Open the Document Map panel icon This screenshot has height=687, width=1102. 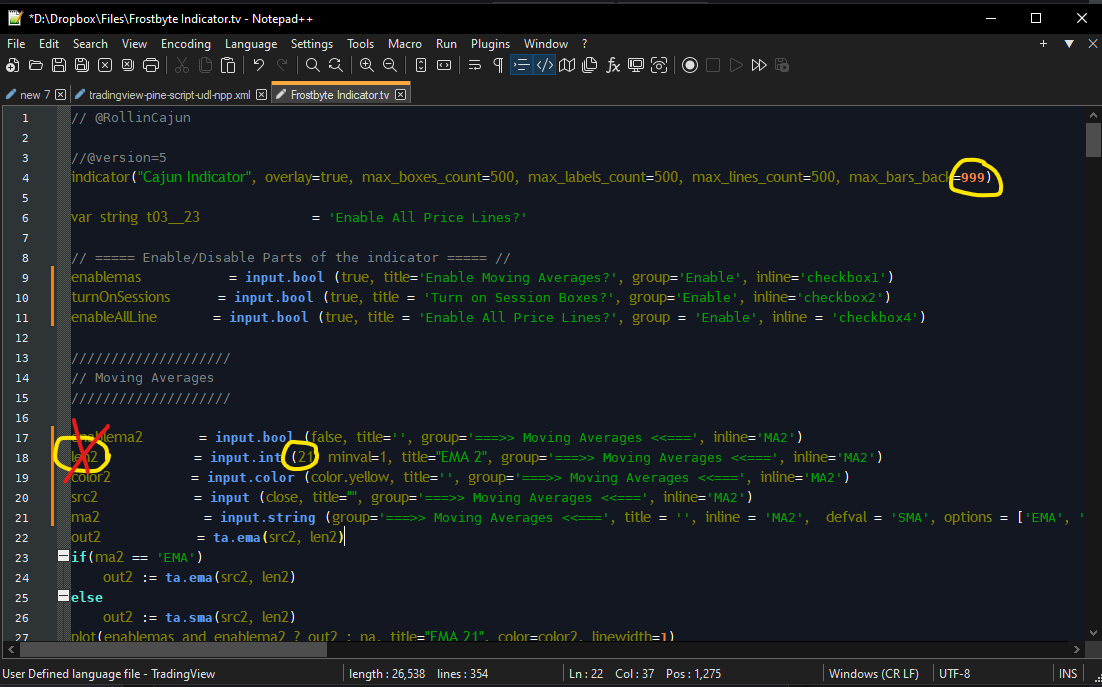[566, 65]
